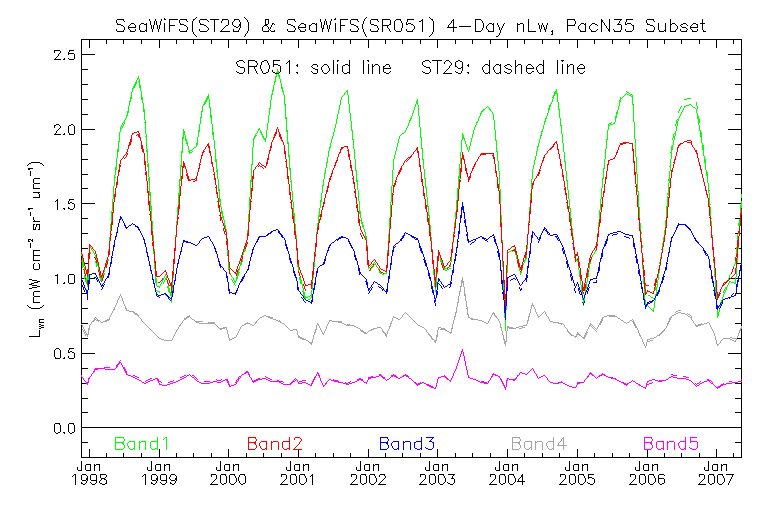This screenshot has height=512, width=768.
Task: Click the Jan 2005 x-axis label
Action: point(577,473)
